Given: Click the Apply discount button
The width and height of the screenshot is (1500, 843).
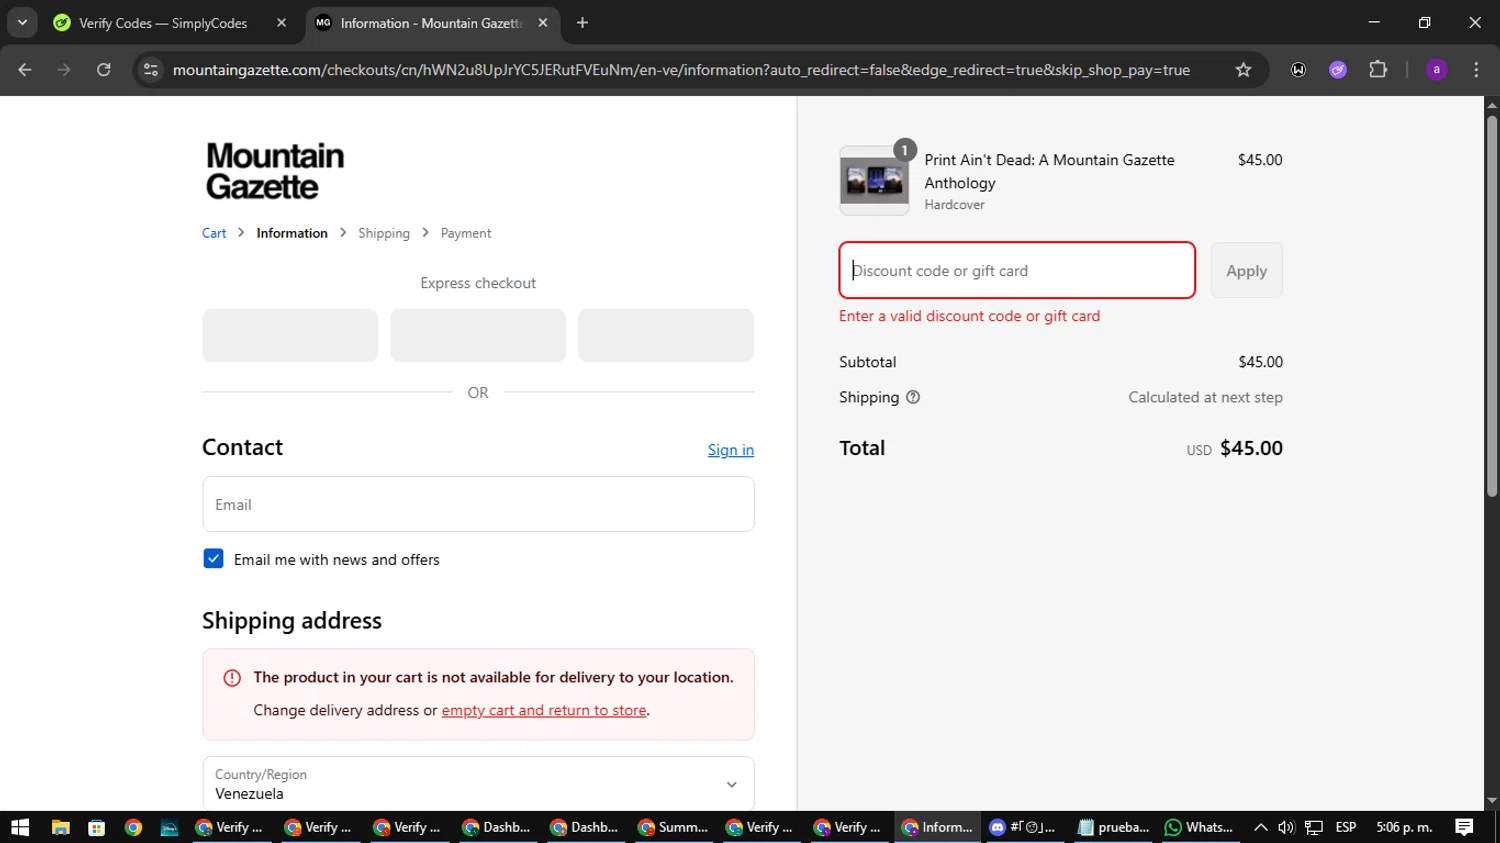Looking at the screenshot, I should [x=1246, y=270].
